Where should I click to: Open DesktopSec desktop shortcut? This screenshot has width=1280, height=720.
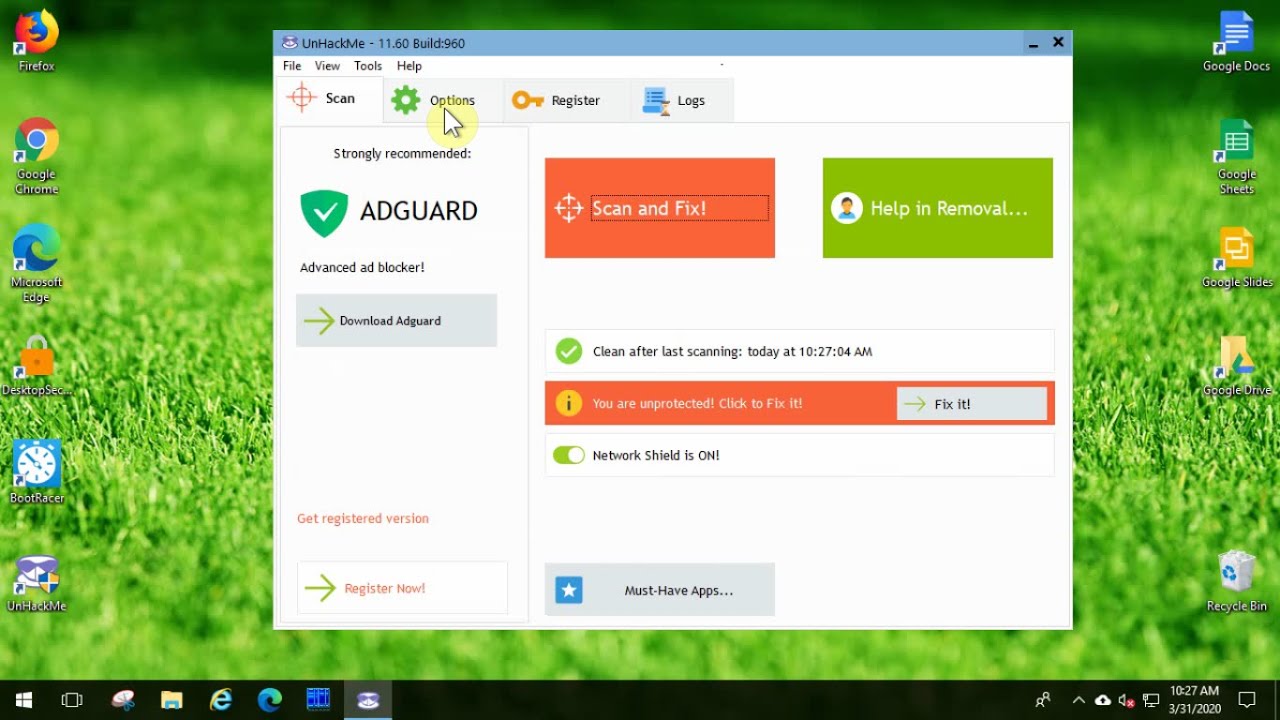point(36,367)
